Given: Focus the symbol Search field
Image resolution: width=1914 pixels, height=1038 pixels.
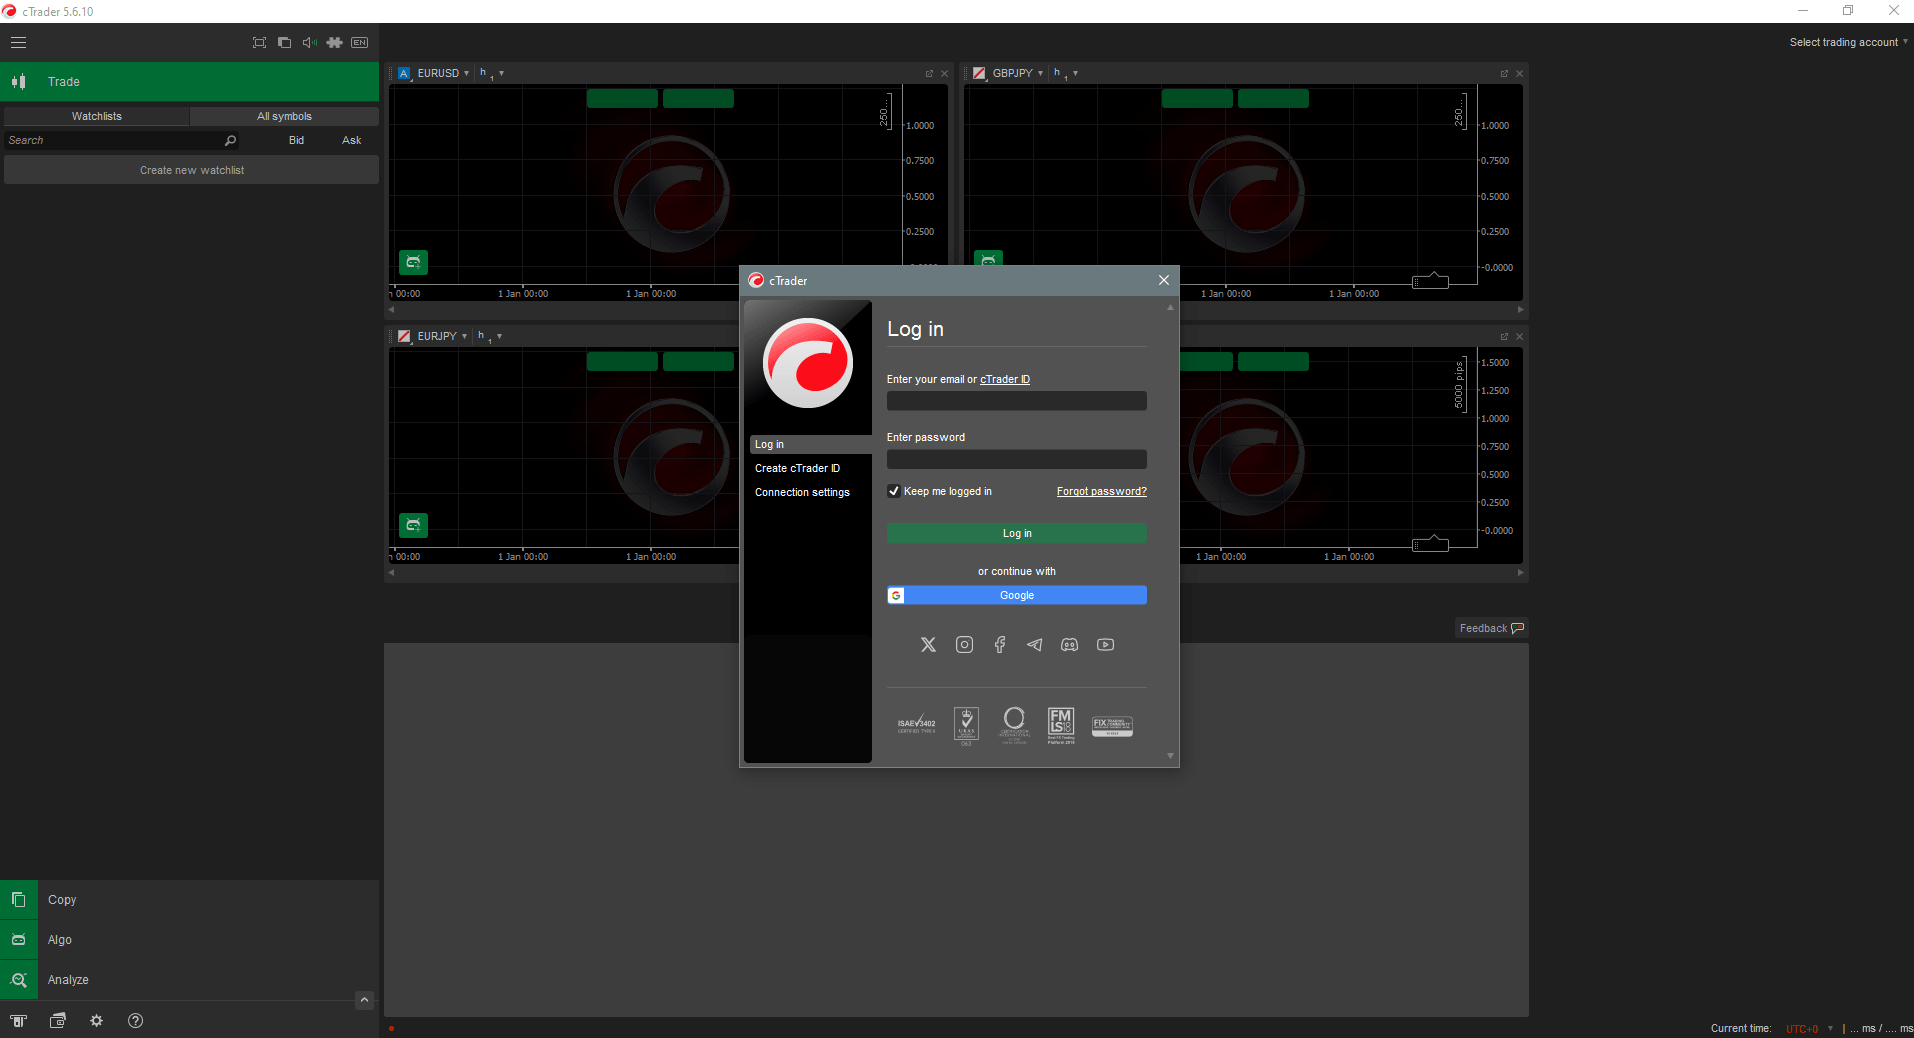Looking at the screenshot, I should coord(113,140).
